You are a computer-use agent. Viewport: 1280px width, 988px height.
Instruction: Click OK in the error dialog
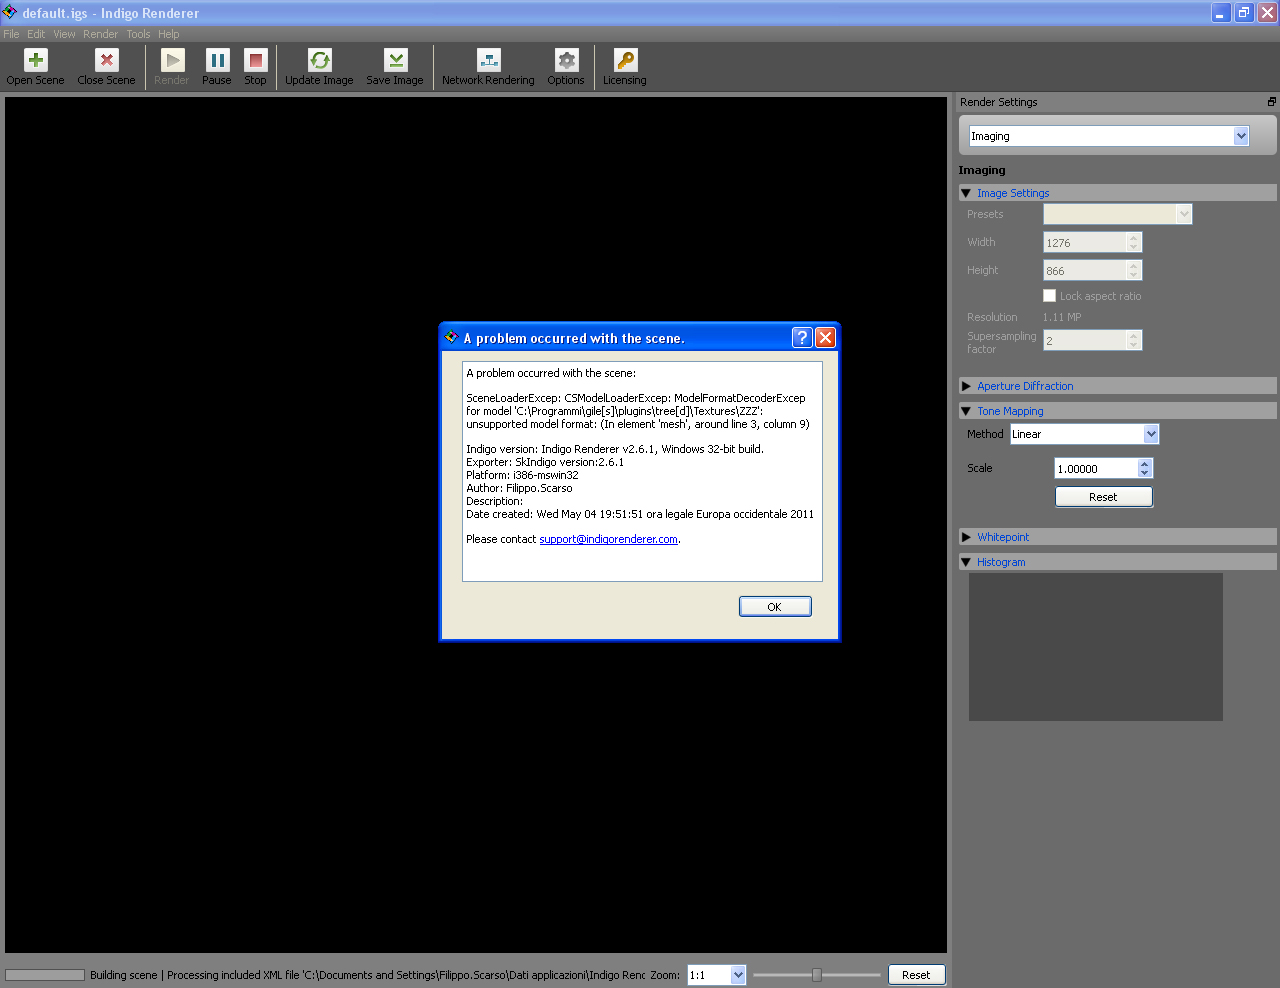coord(775,607)
